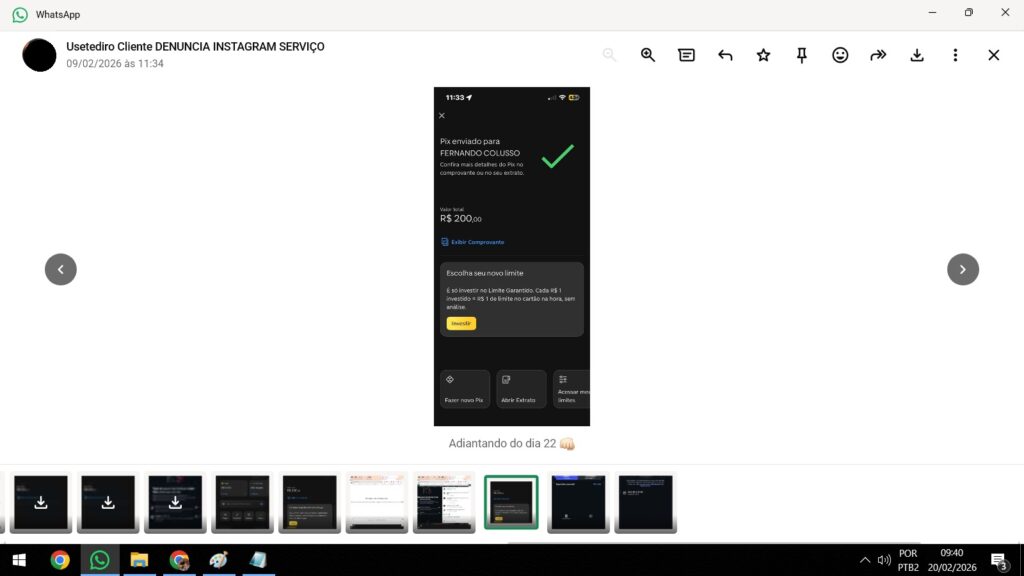This screenshot has width=1024, height=576.
Task: Select the first thumbnail with download icon
Action: 40,503
